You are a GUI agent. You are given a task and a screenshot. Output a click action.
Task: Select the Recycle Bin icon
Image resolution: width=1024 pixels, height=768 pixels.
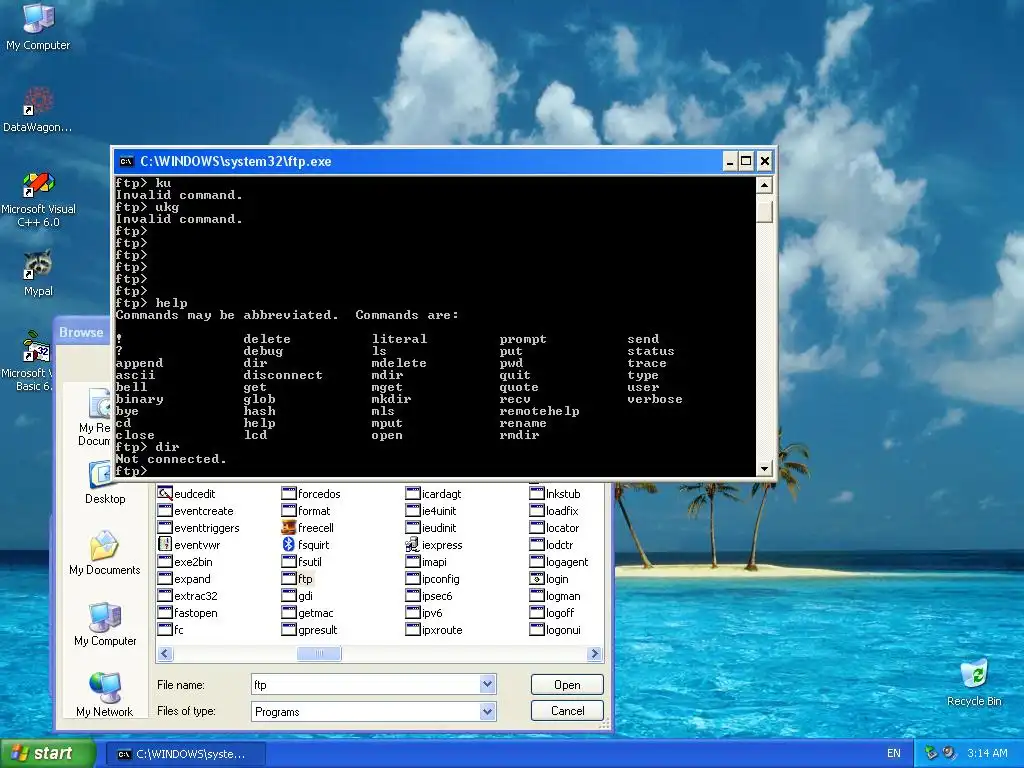point(974,682)
